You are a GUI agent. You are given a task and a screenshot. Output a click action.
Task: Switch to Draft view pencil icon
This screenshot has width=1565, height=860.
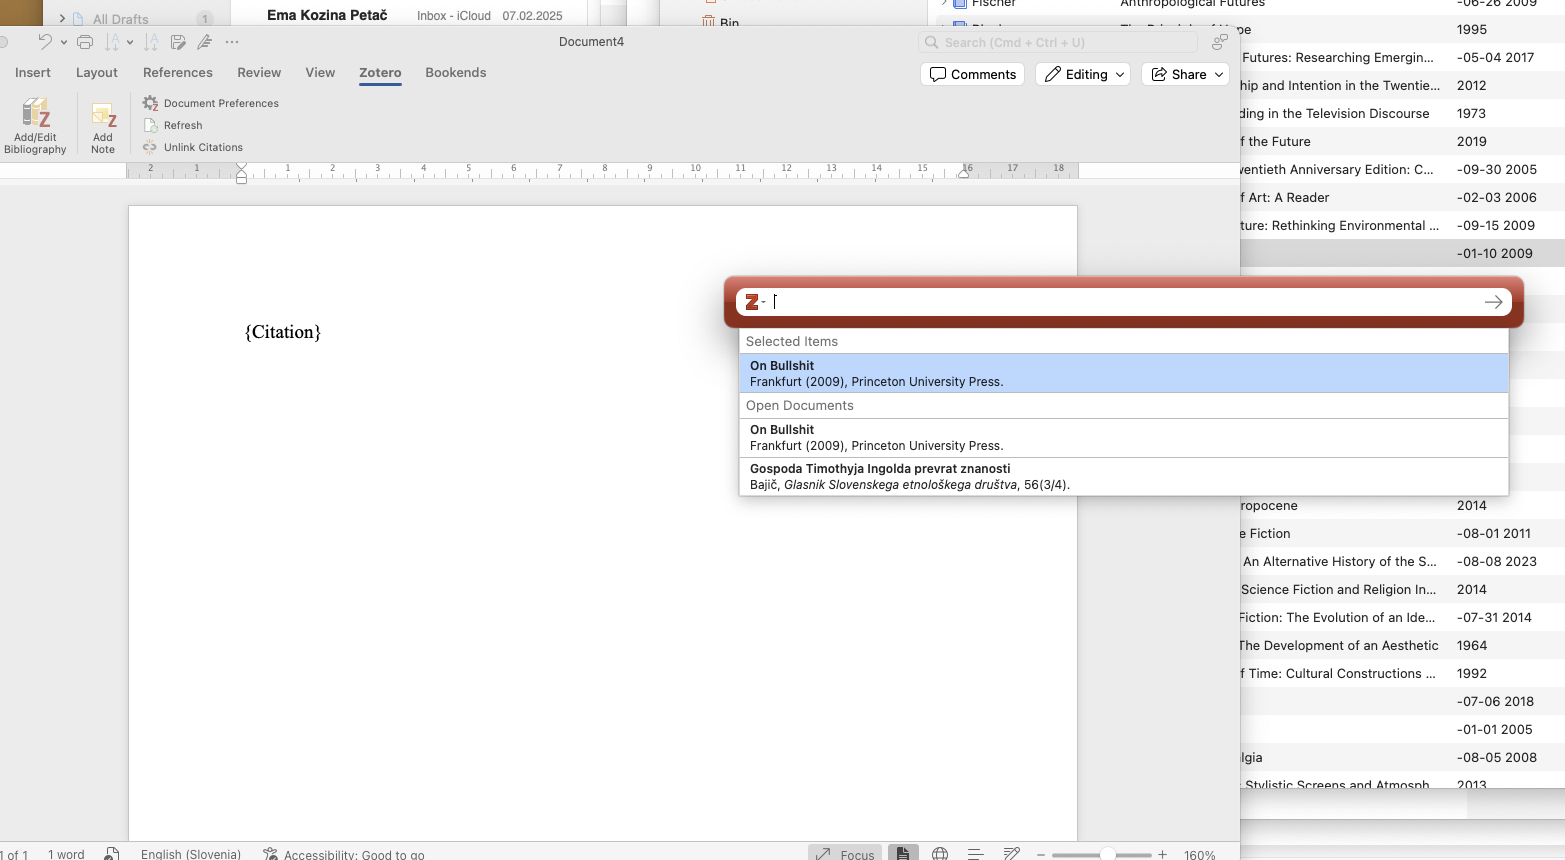coord(1012,854)
